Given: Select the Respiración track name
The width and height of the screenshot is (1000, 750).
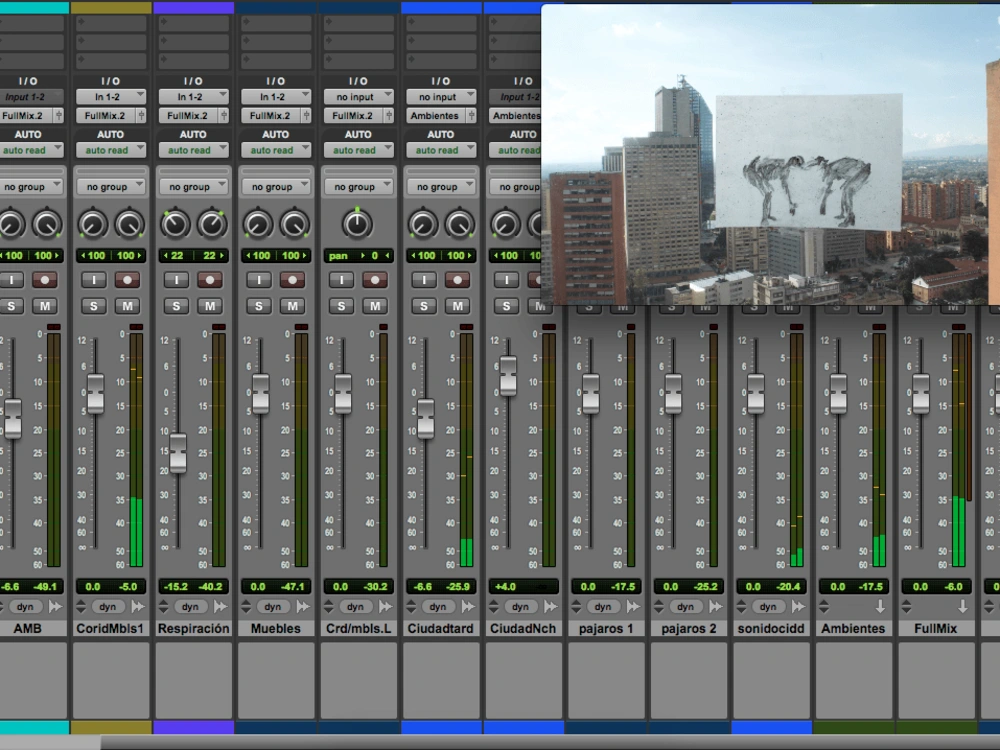Looking at the screenshot, I should pos(193,629).
